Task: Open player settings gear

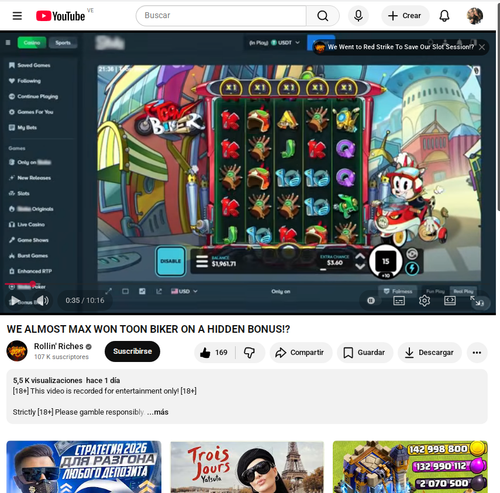Action: [424, 301]
